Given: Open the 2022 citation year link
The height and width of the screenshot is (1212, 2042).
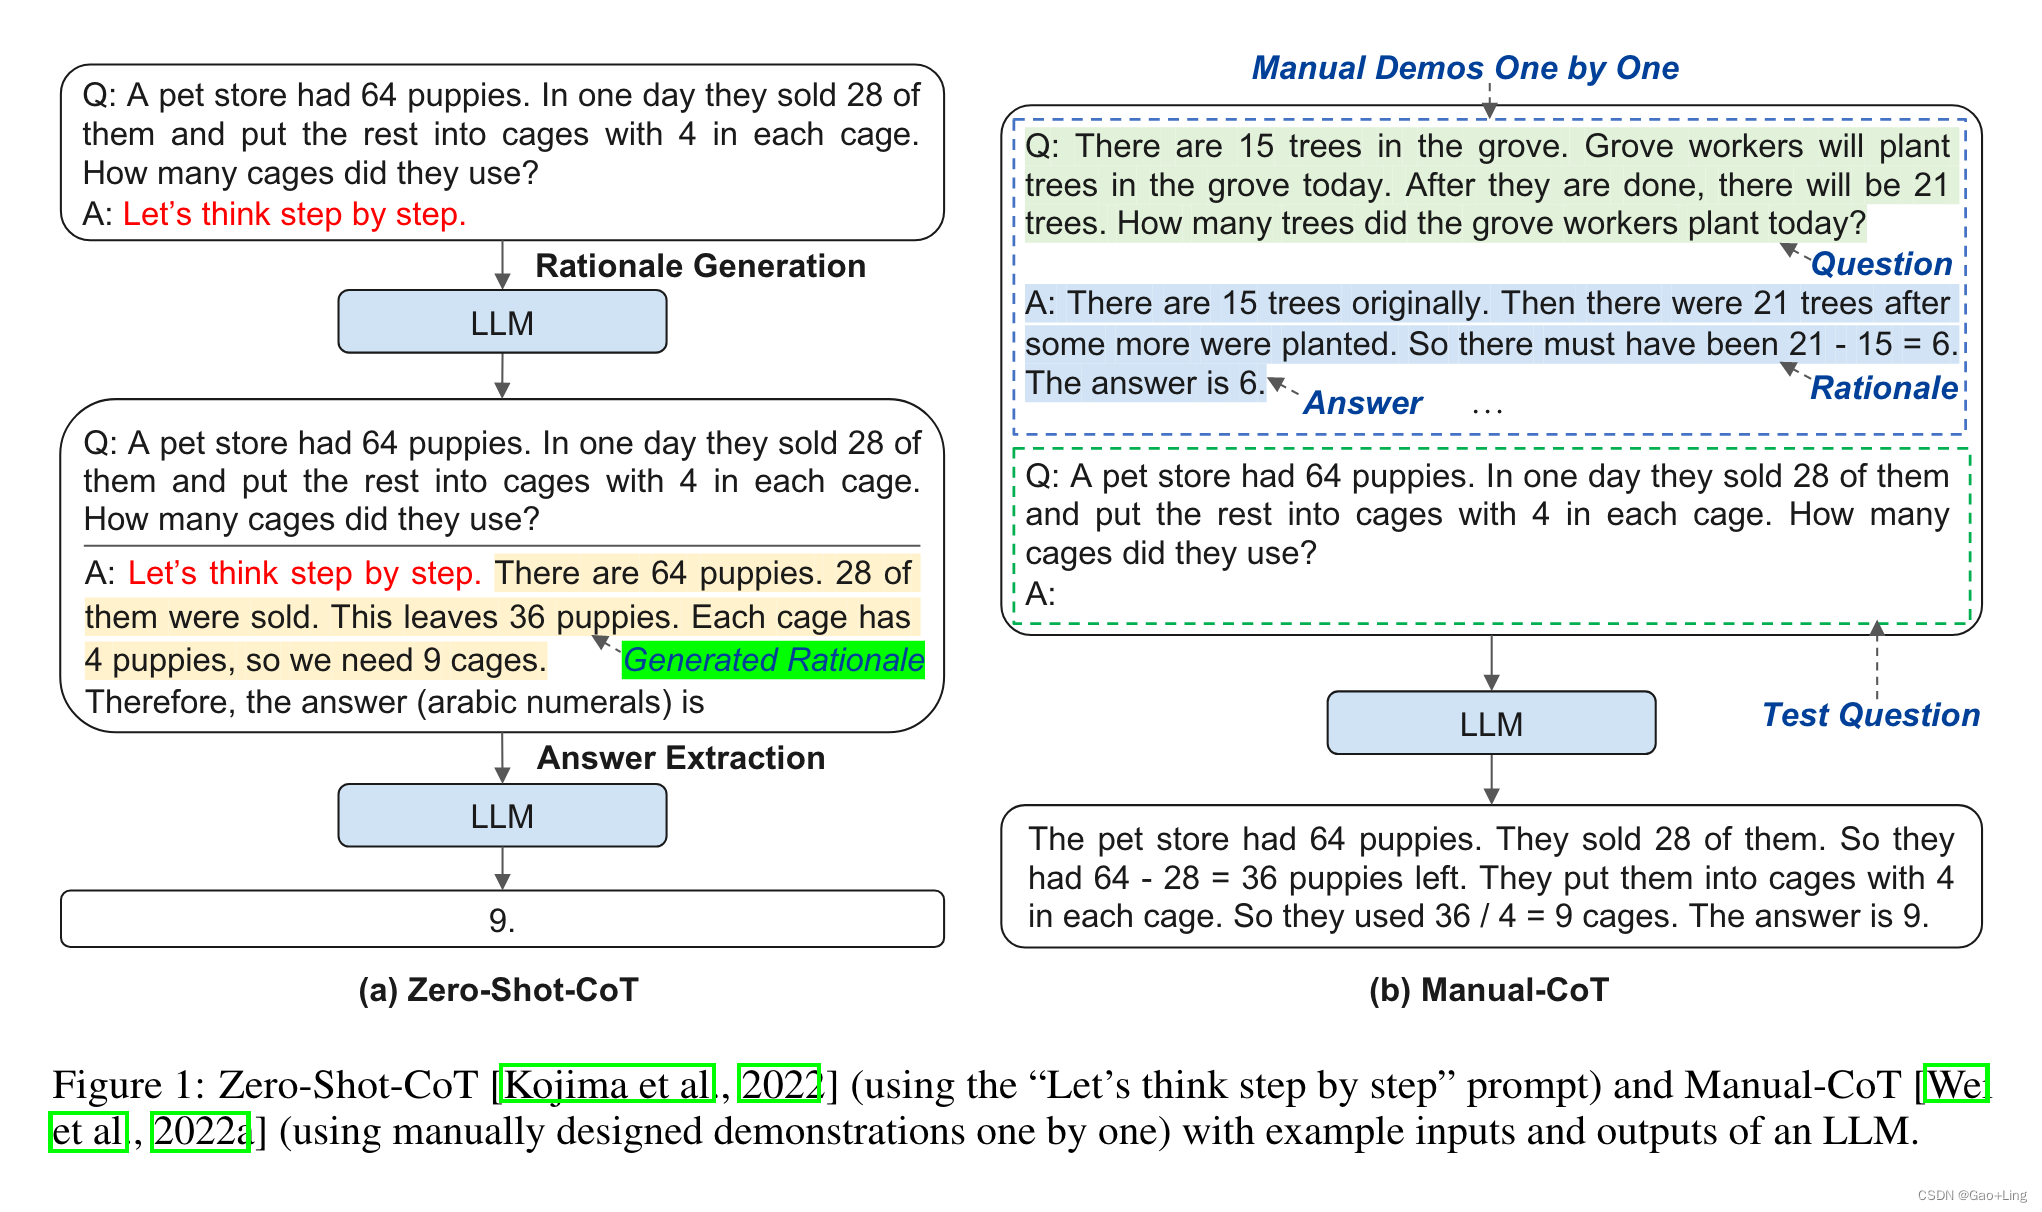Looking at the screenshot, I should point(779,1085).
